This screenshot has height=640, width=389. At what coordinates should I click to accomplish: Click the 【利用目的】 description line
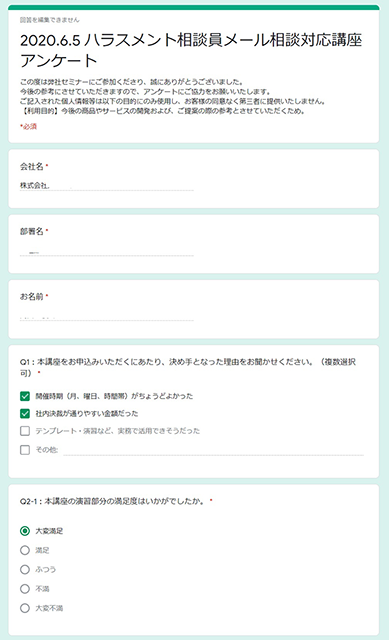coord(162,111)
